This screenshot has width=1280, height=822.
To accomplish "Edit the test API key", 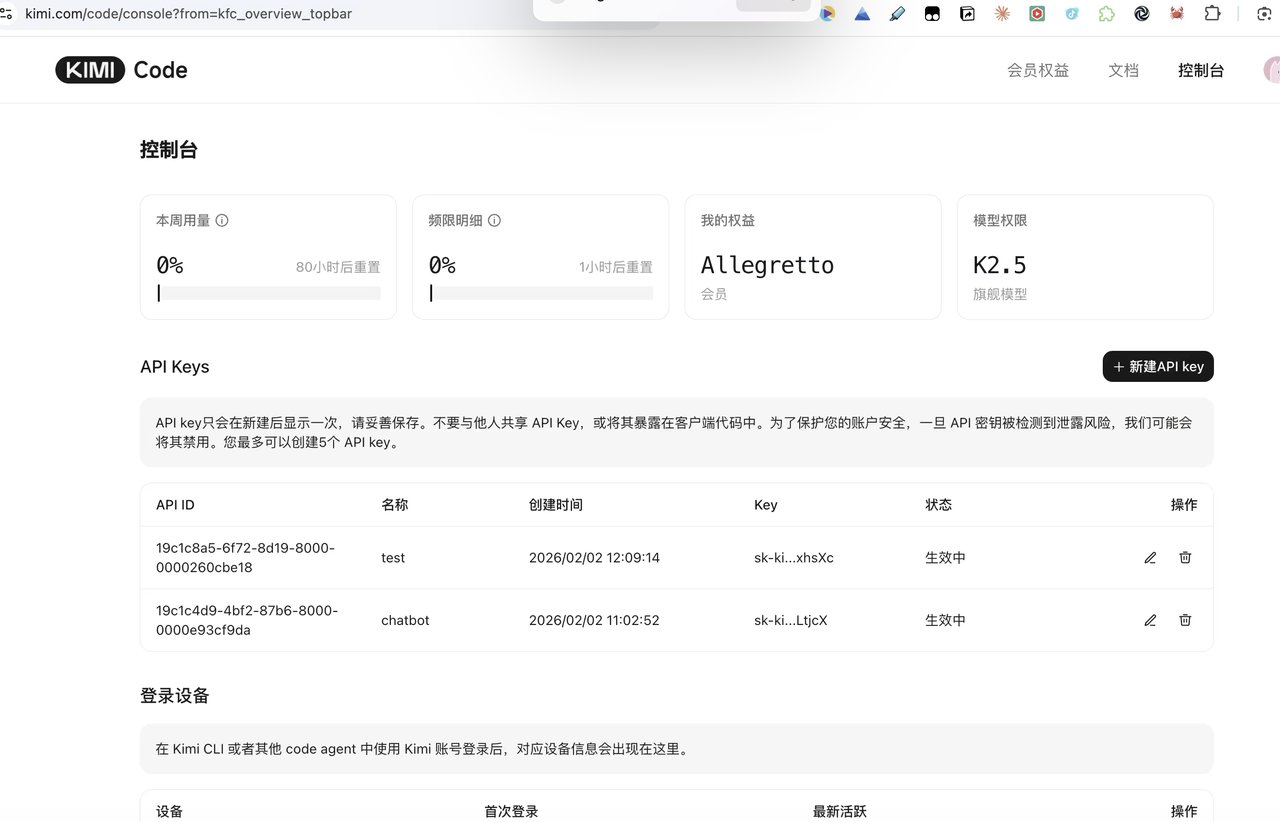I will 1150,558.
